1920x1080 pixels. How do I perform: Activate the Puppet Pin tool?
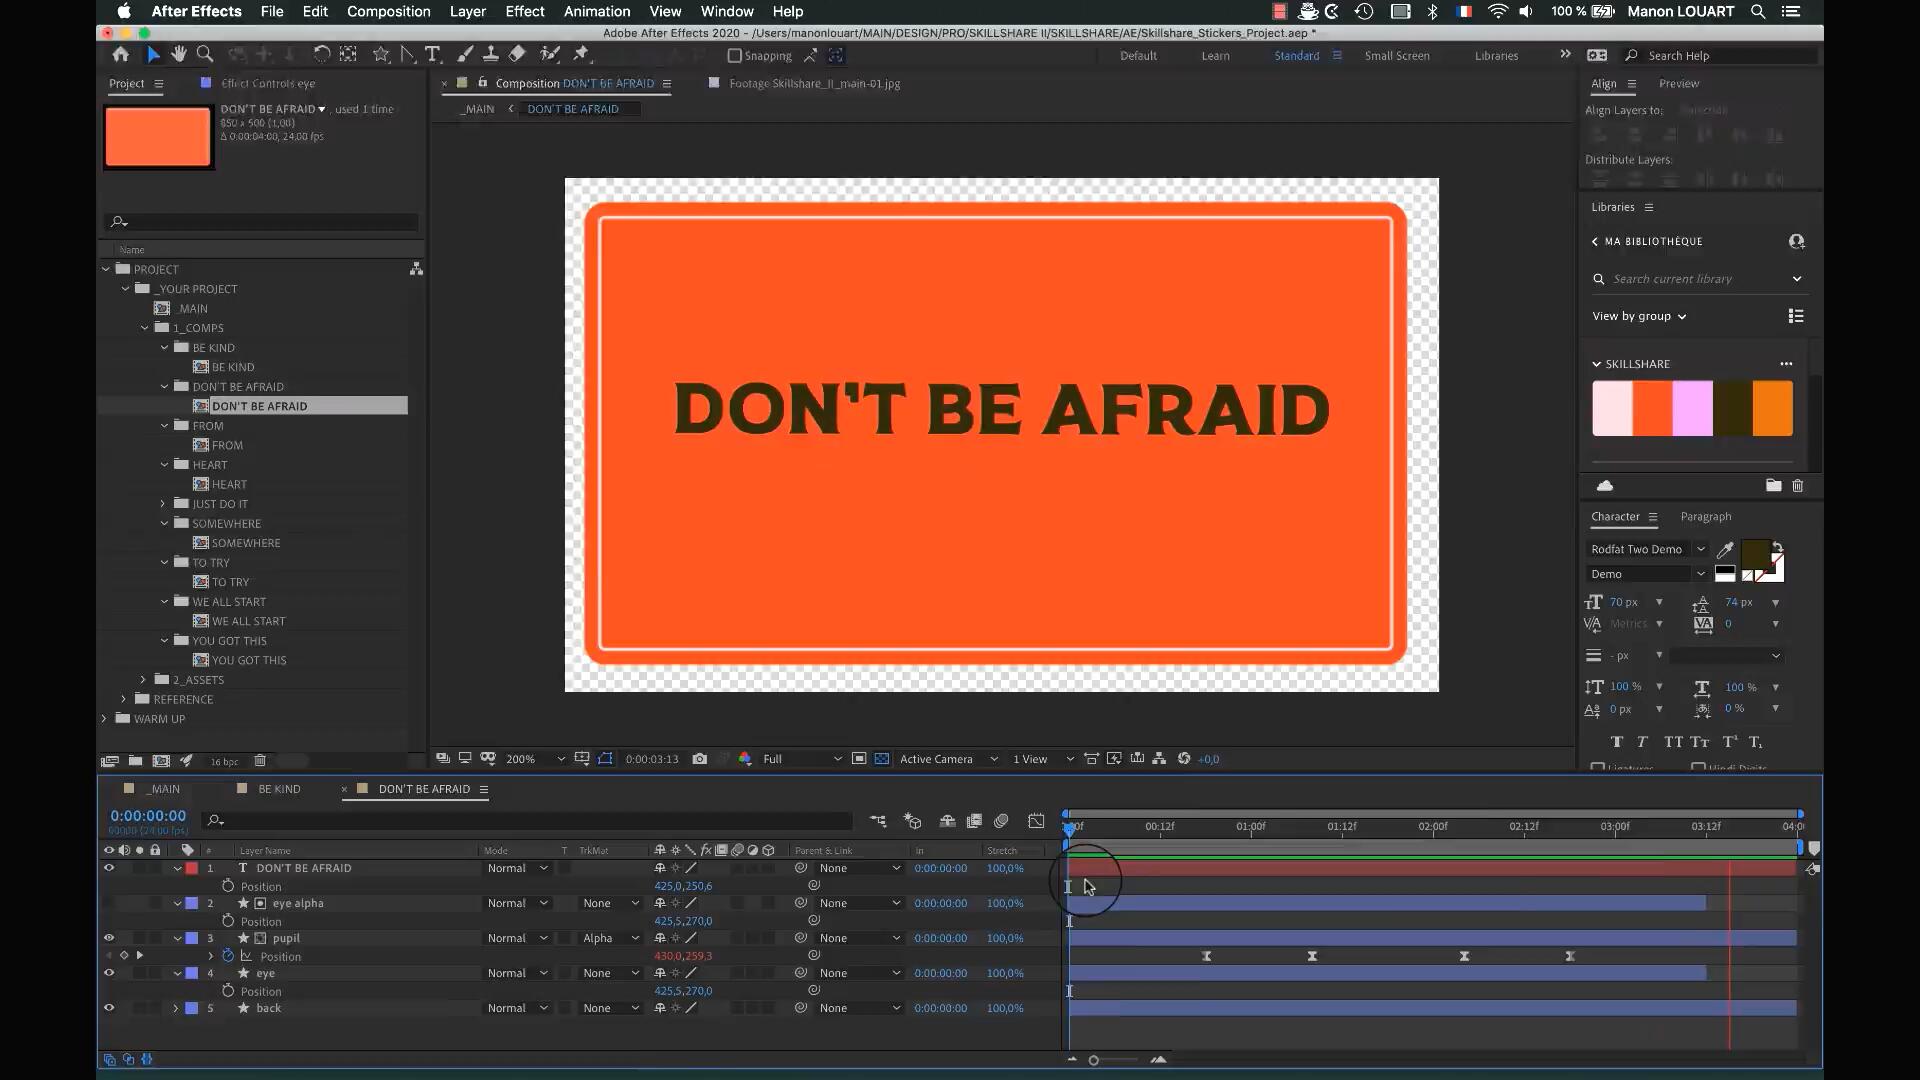click(582, 55)
